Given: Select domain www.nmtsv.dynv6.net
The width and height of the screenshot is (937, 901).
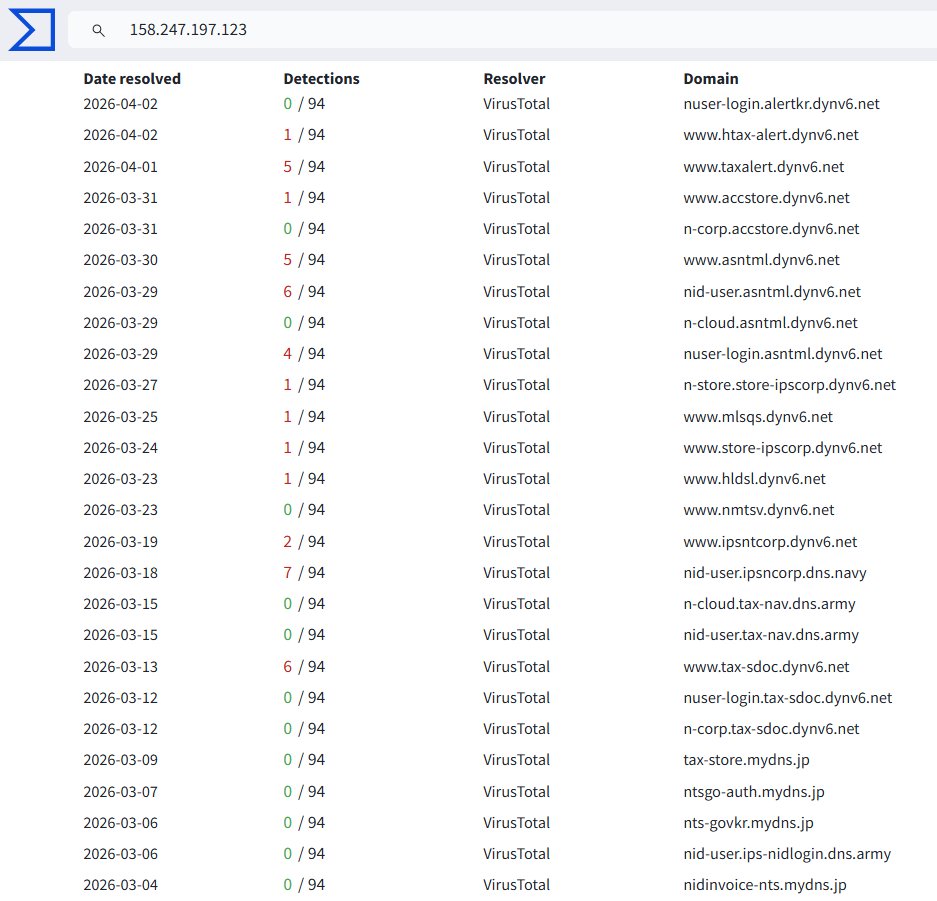Looking at the screenshot, I should pos(759,510).
